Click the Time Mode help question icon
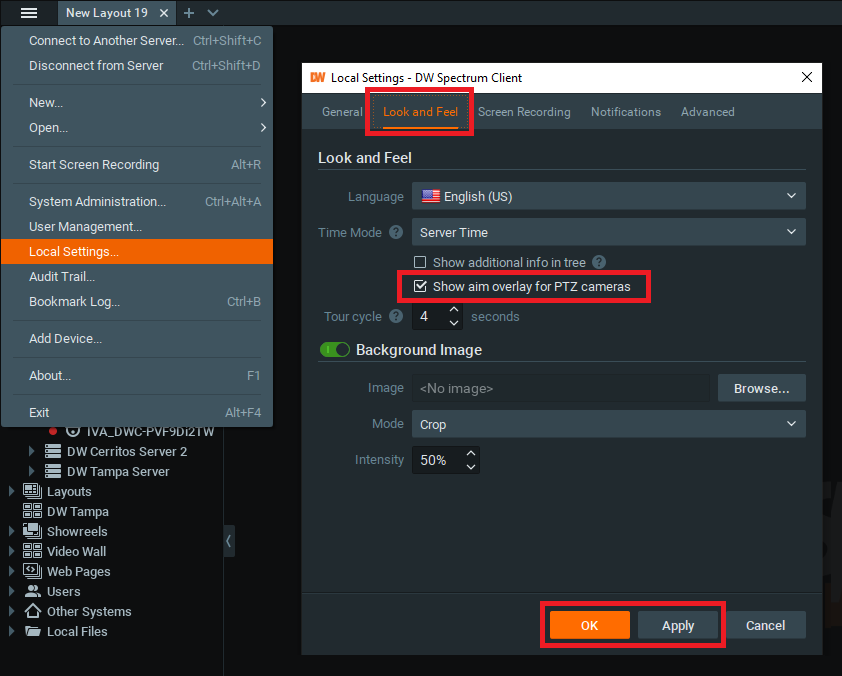This screenshot has width=842, height=676. (x=396, y=232)
